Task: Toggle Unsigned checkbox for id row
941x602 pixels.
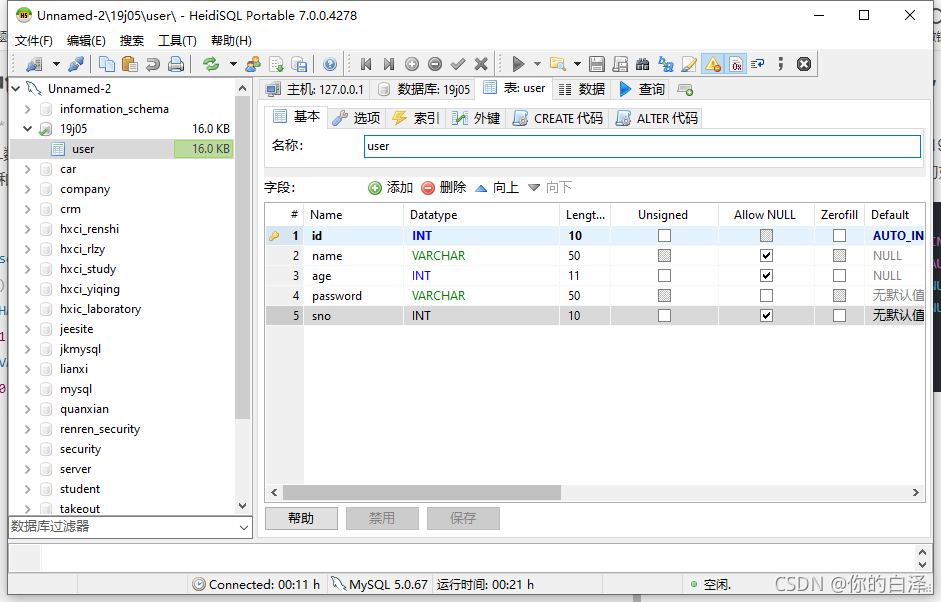Action: point(664,235)
